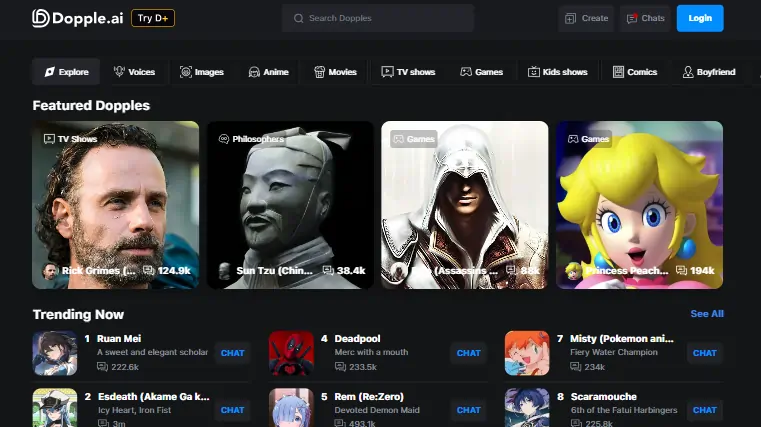Click '6th of the Fatui Harbingers' text
The image size is (761, 427).
point(624,410)
